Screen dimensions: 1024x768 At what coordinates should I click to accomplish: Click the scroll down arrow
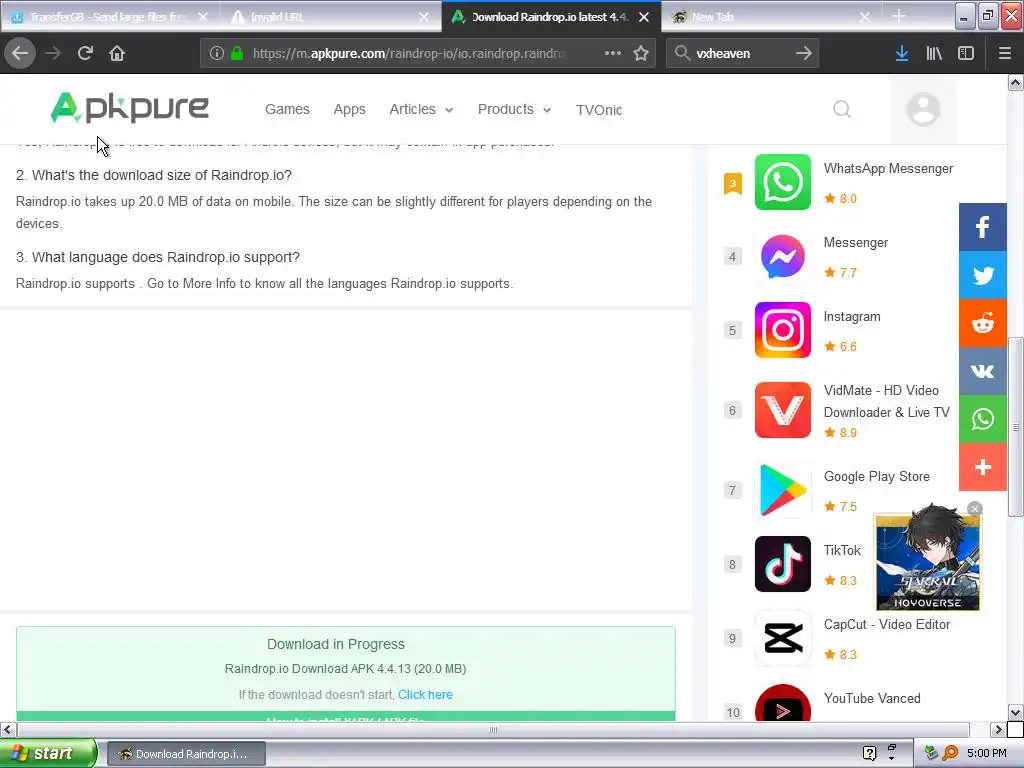point(1016,712)
